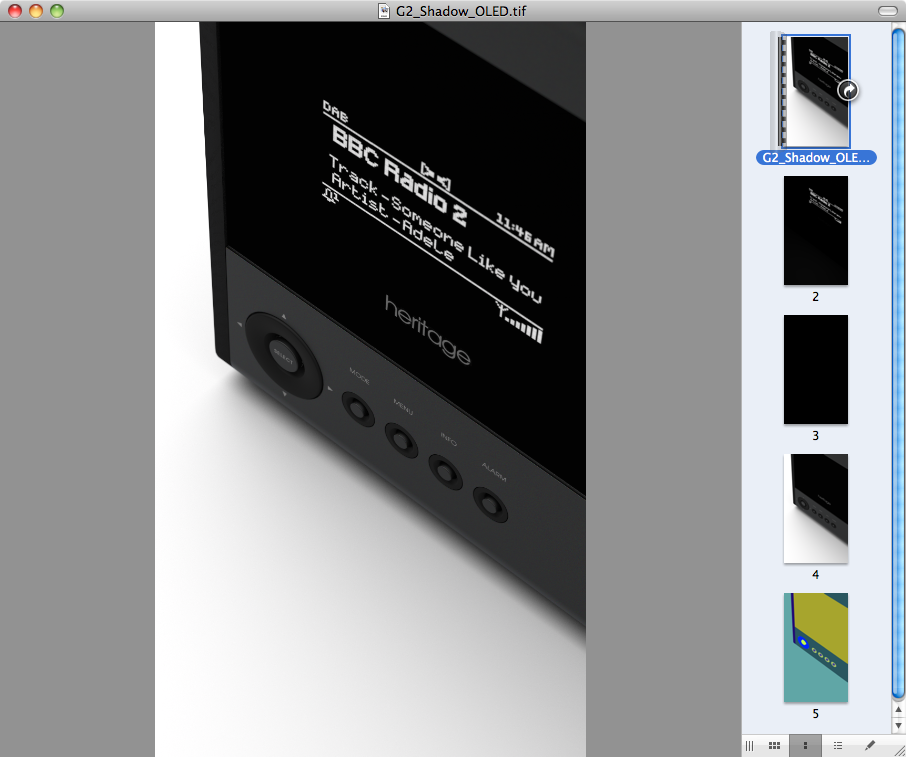Click the sidebar scroll down arrow
Screen dimensions: 906x757
[x=898, y=725]
